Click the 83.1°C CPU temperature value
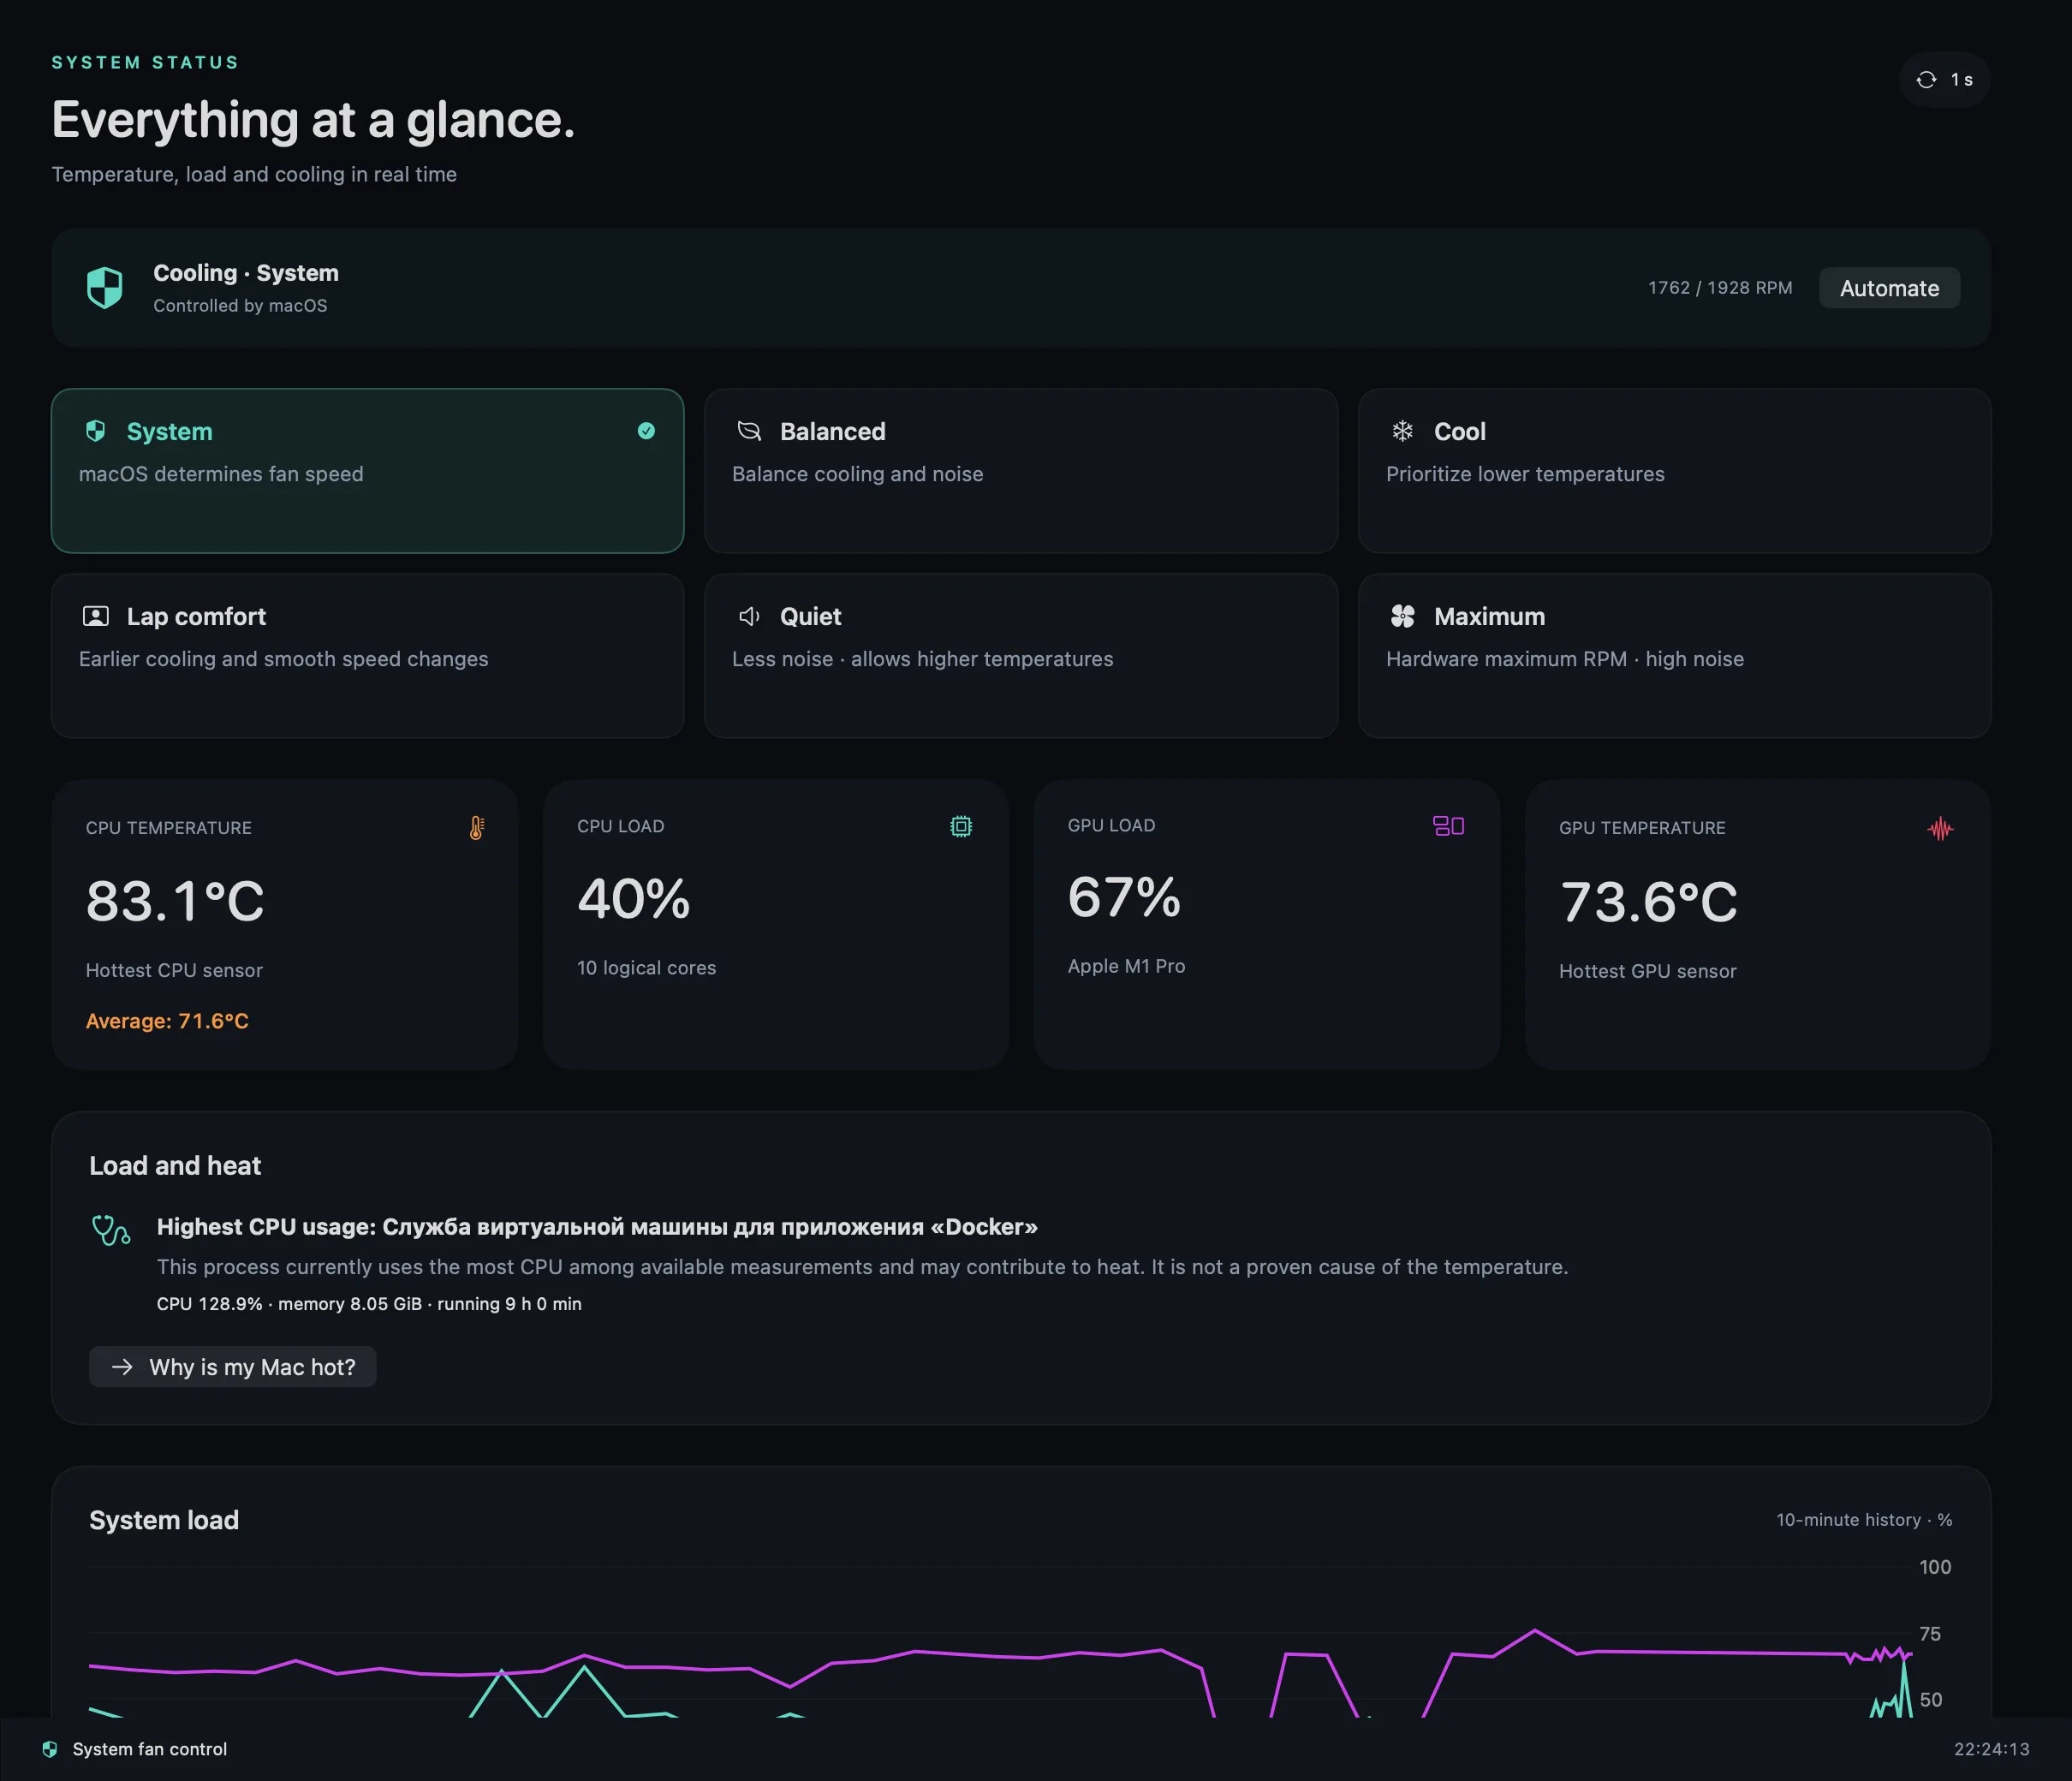The image size is (2072, 1781). [x=175, y=901]
